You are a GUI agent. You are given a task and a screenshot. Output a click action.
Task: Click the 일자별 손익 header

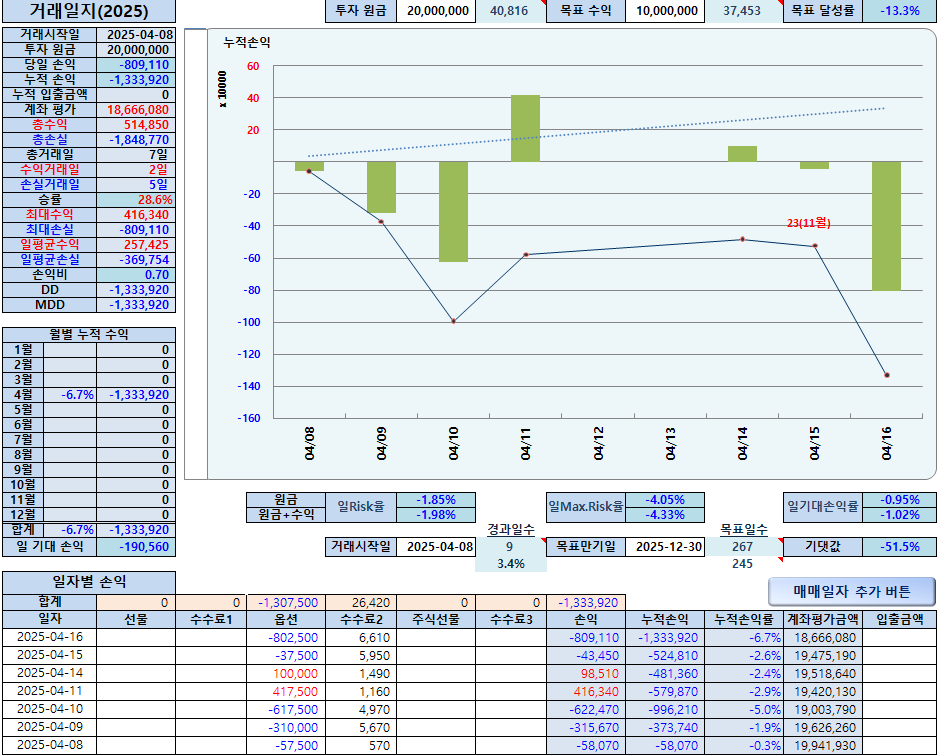(x=89, y=582)
